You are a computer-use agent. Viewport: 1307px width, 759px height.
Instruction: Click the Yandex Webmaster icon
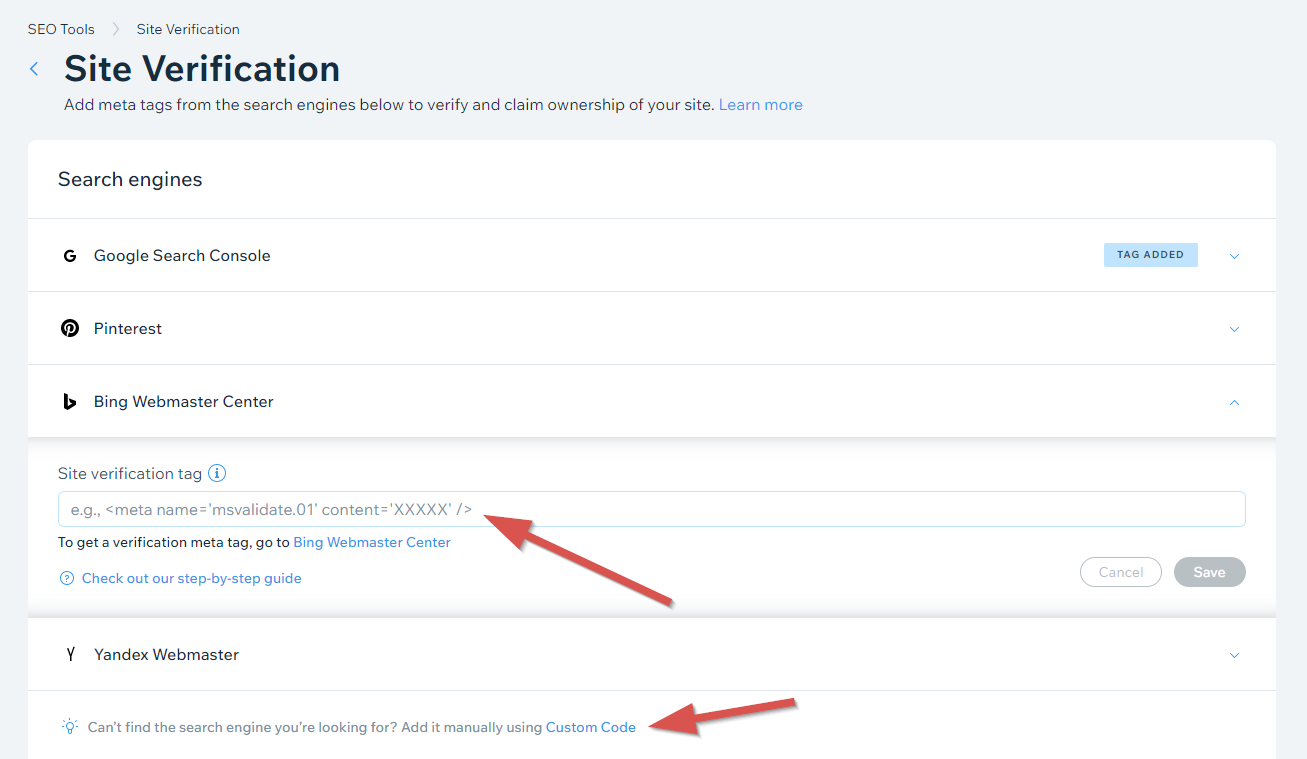[70, 654]
